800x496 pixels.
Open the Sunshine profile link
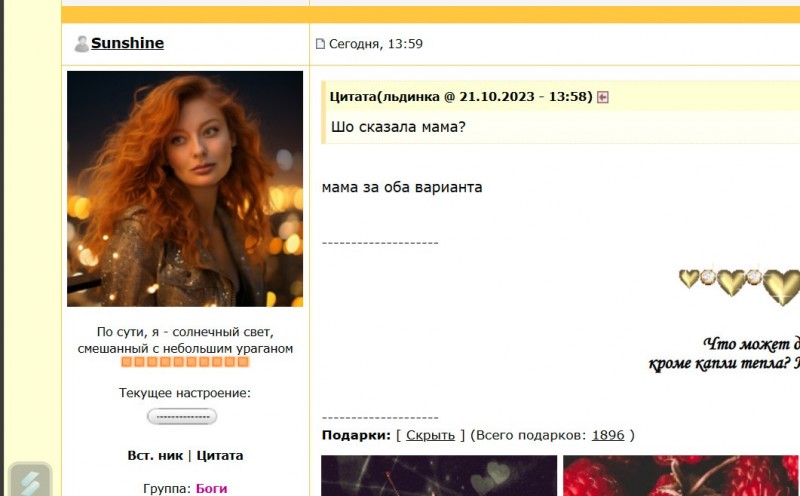tap(127, 43)
